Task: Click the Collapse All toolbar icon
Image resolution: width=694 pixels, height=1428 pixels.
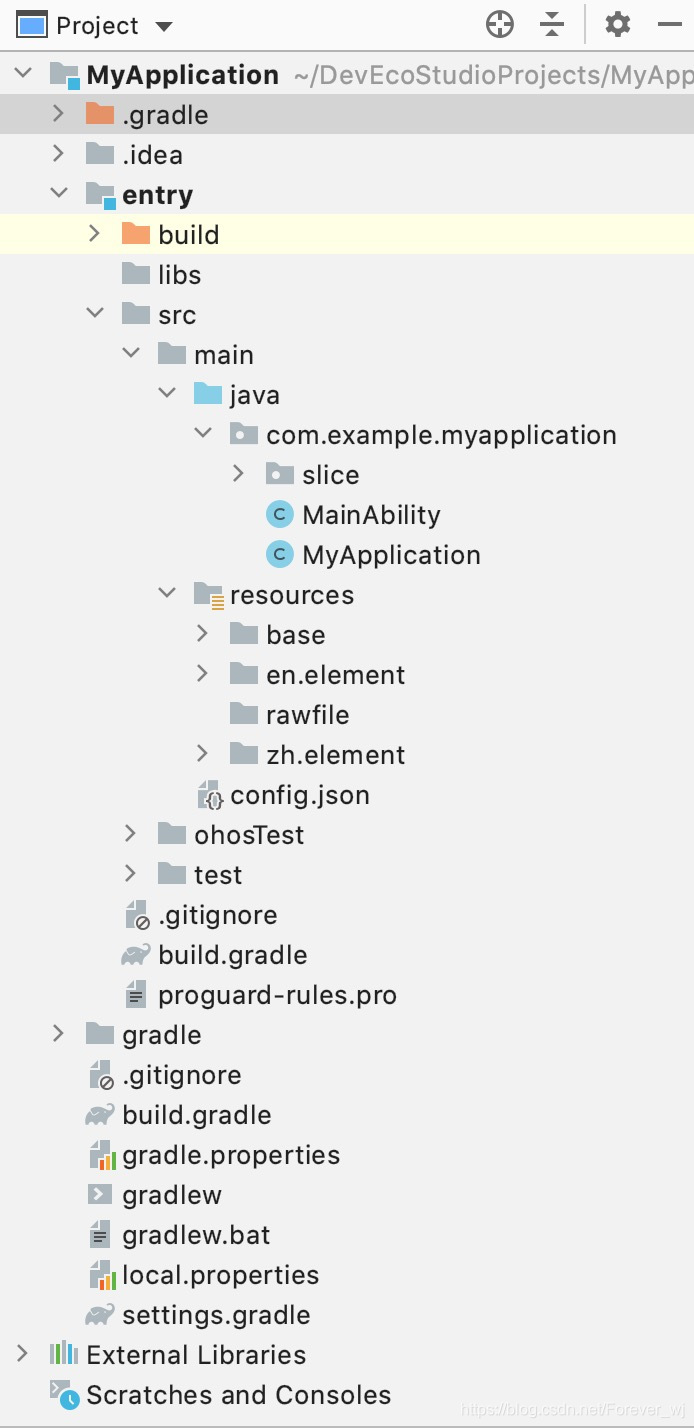Action: click(x=552, y=25)
